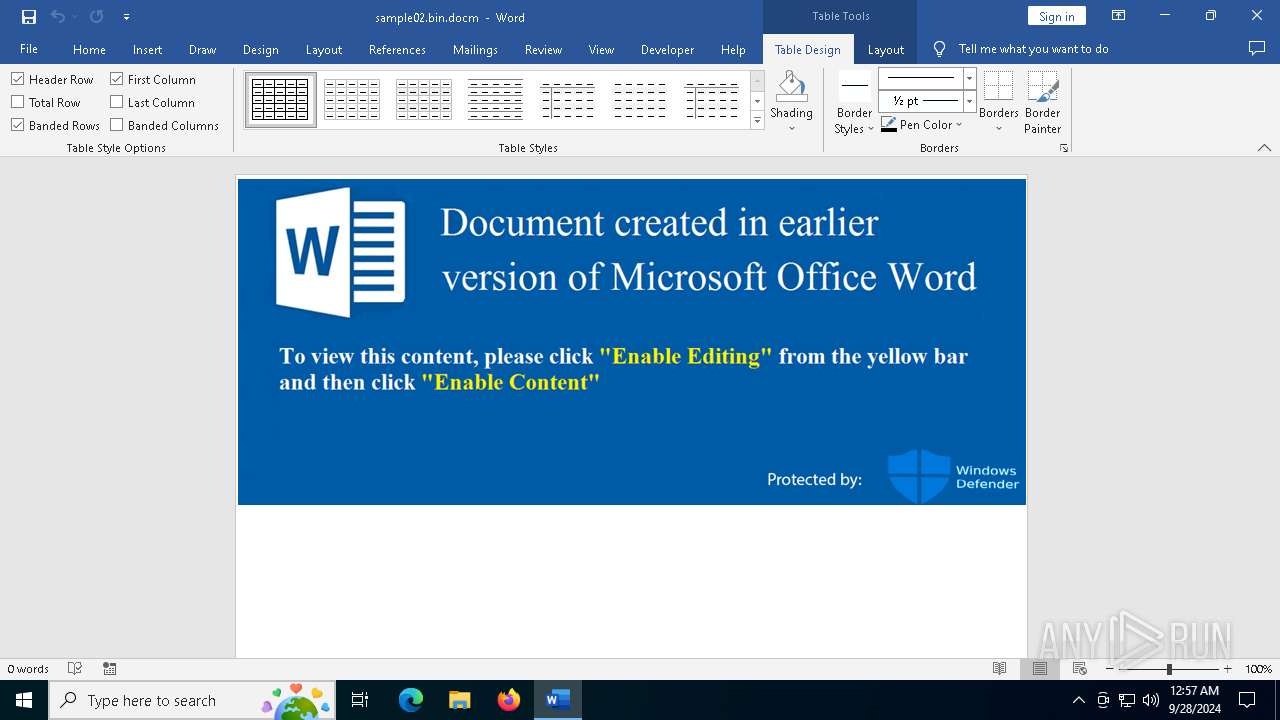Screen dimensions: 1280x720
Task: Switch to Web Layout view
Action: (x=1080, y=669)
